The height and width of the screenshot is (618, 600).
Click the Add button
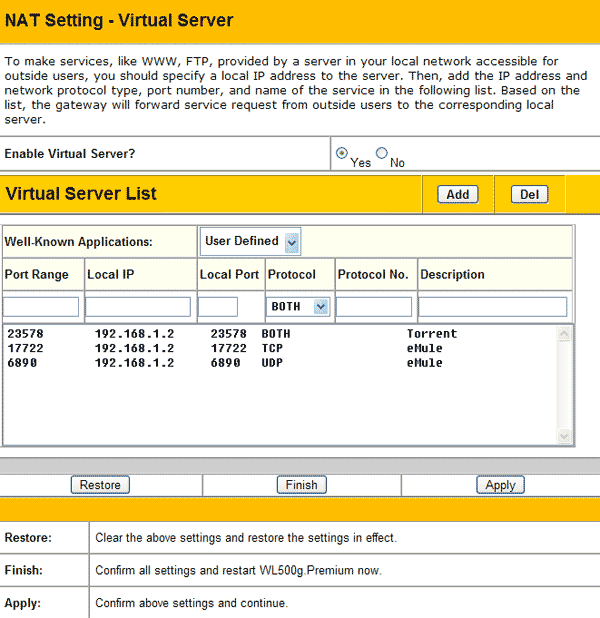click(457, 195)
